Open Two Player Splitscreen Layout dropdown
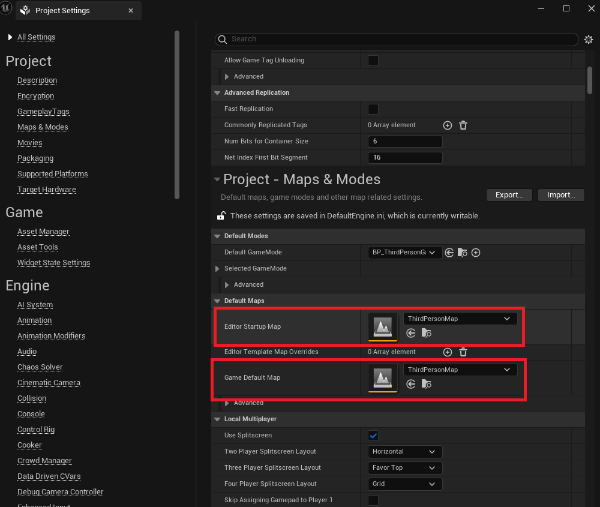Screen dimensions: 600x507 coord(405,452)
